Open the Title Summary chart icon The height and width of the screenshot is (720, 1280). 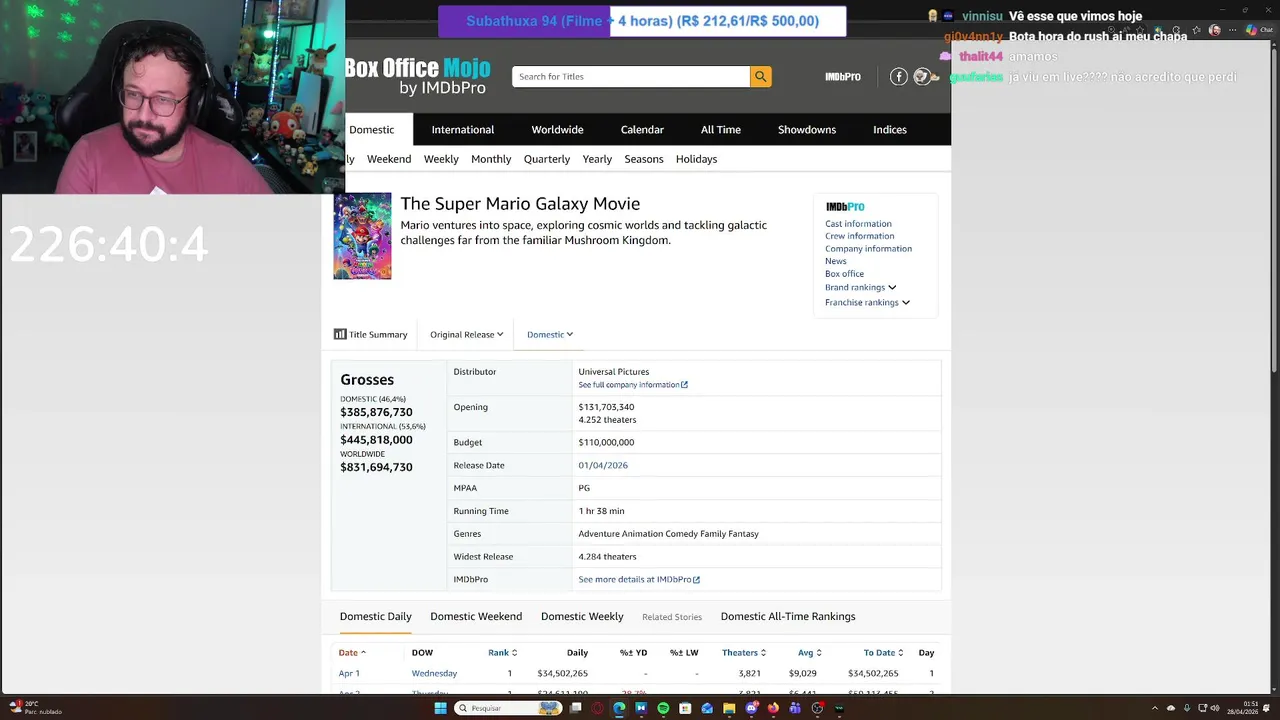coord(340,334)
